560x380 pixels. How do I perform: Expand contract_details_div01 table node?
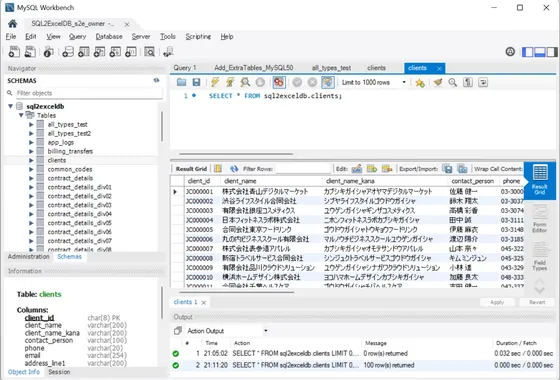31,187
